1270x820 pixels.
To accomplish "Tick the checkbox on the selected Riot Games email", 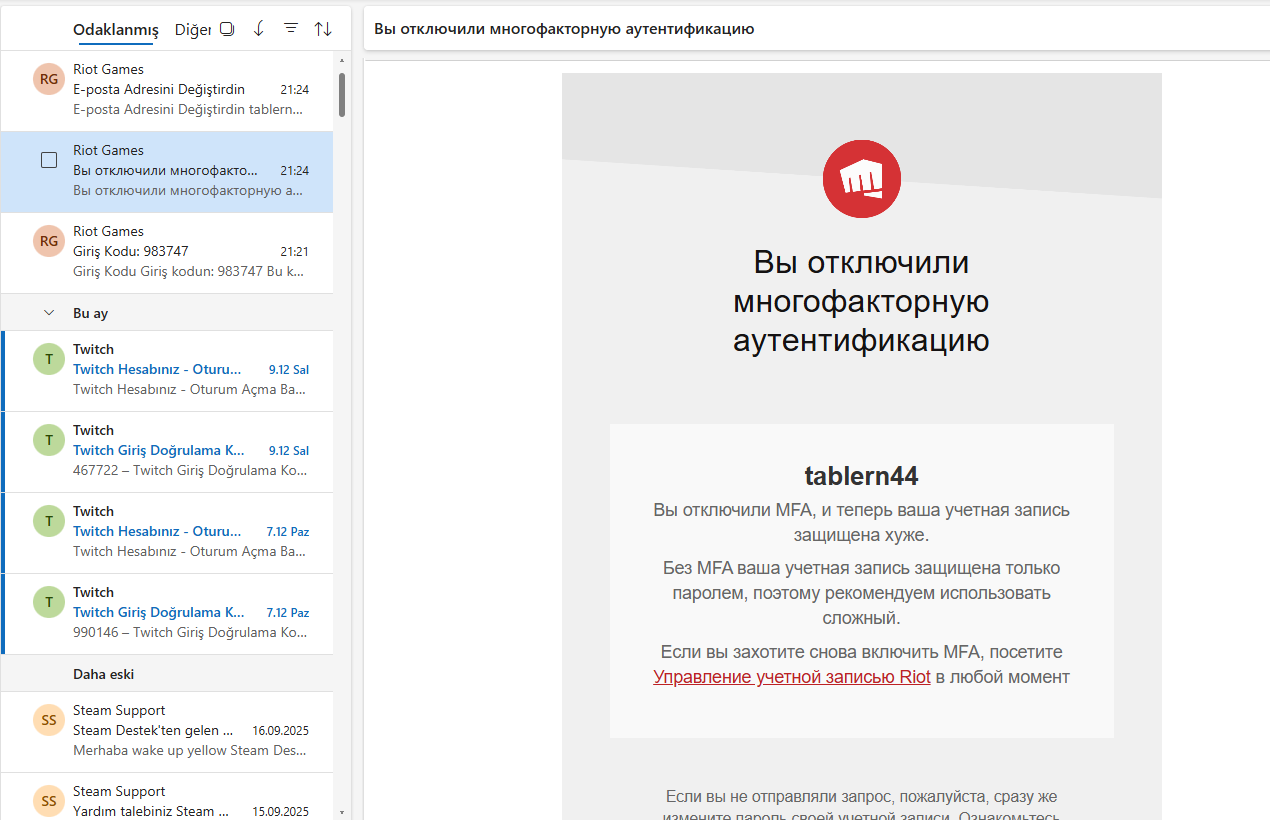I will (48, 160).
